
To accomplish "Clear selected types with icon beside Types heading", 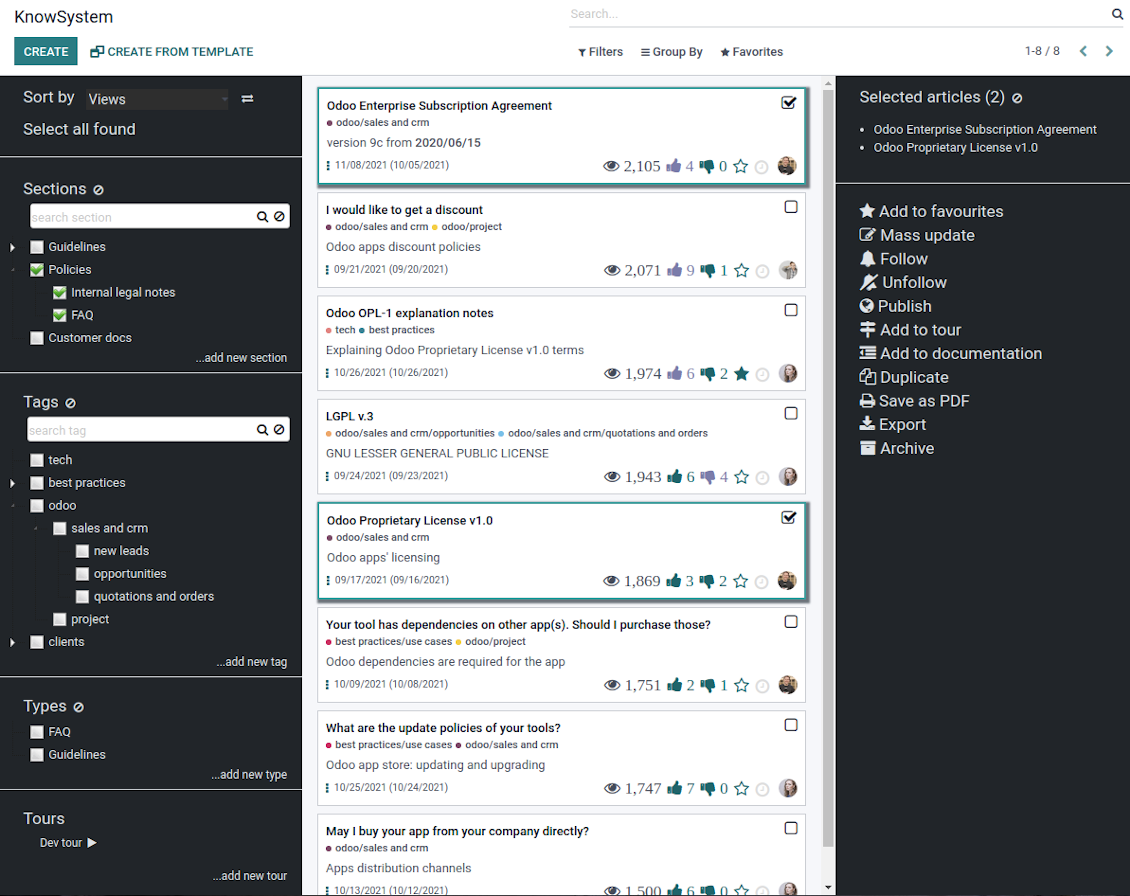I will (79, 707).
